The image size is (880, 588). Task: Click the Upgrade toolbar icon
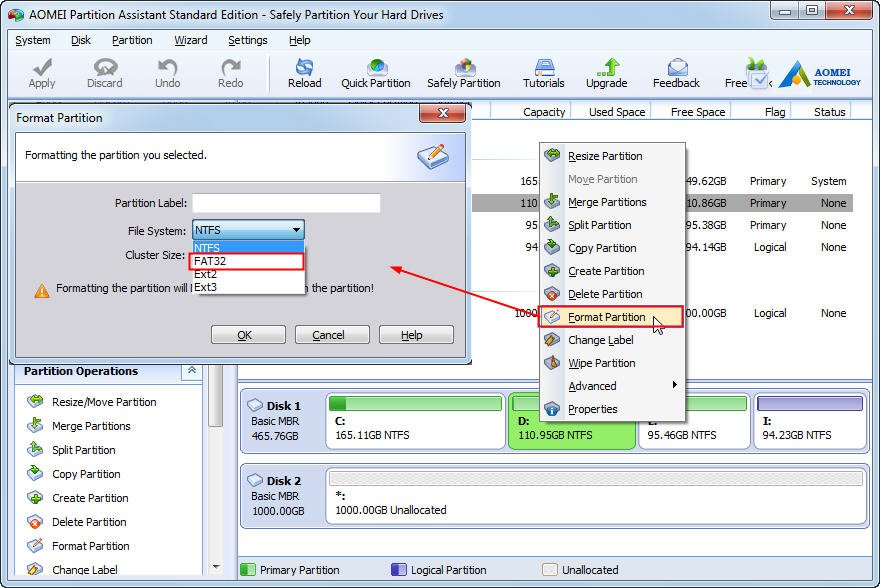pyautogui.click(x=607, y=74)
